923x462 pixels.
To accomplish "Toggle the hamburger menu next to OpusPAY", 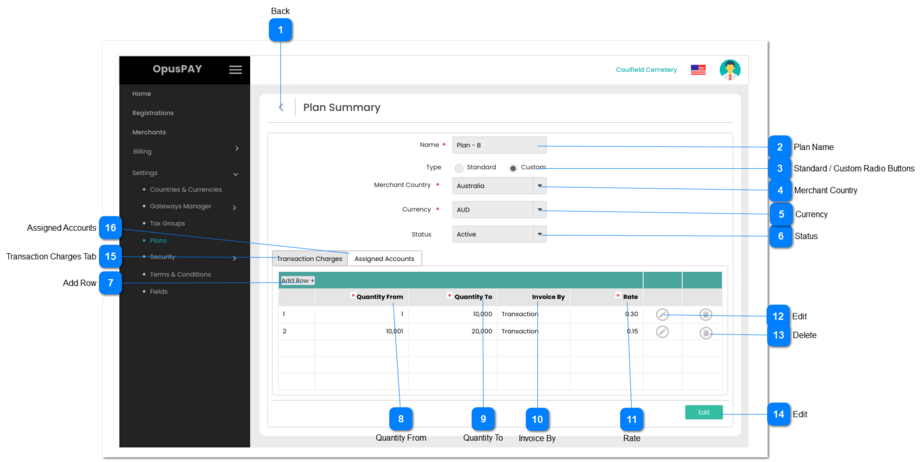I will 235,69.
